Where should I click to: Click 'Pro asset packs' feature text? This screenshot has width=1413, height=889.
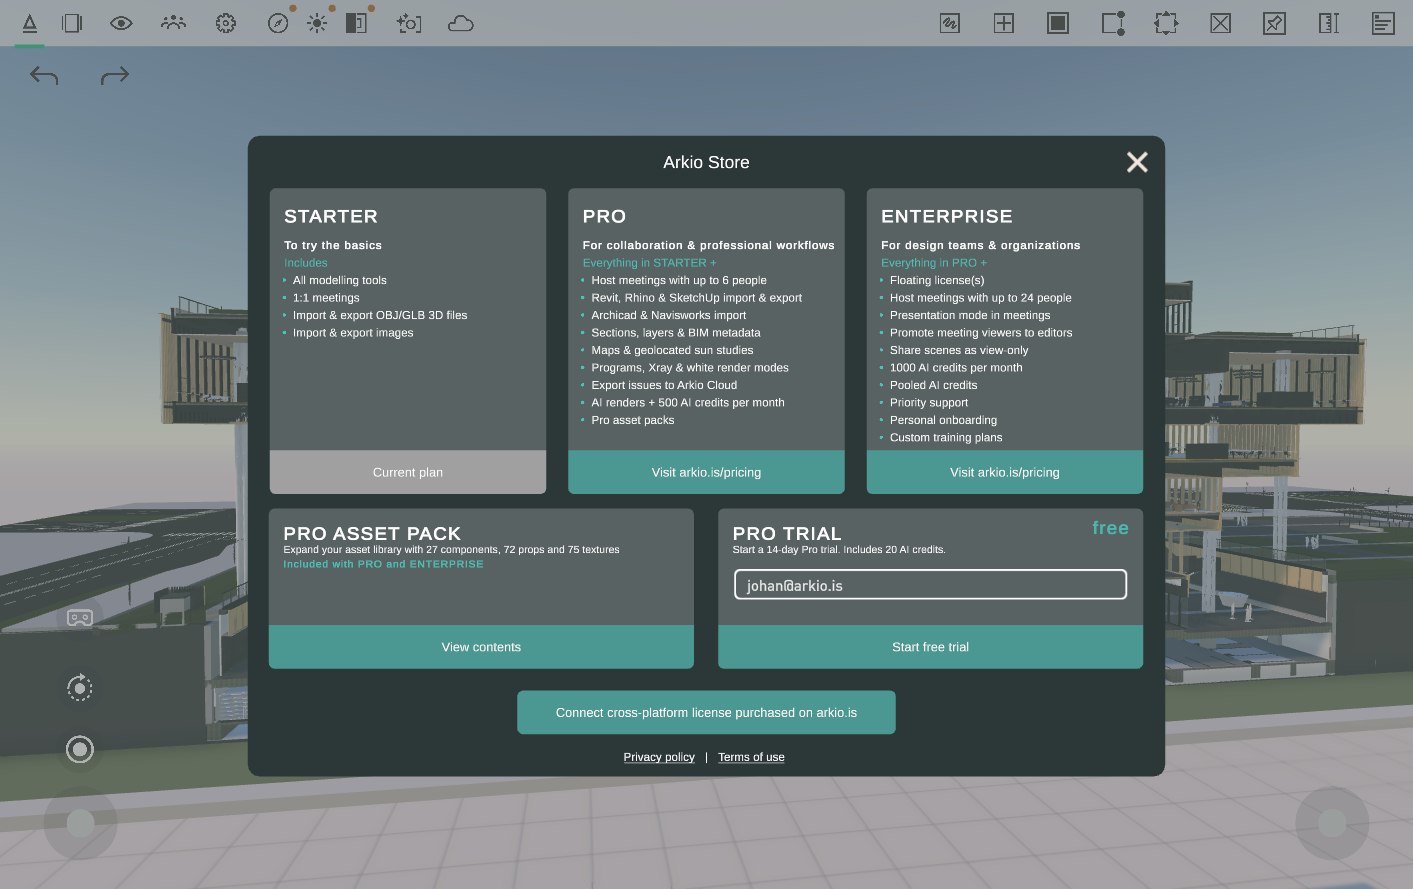(633, 420)
